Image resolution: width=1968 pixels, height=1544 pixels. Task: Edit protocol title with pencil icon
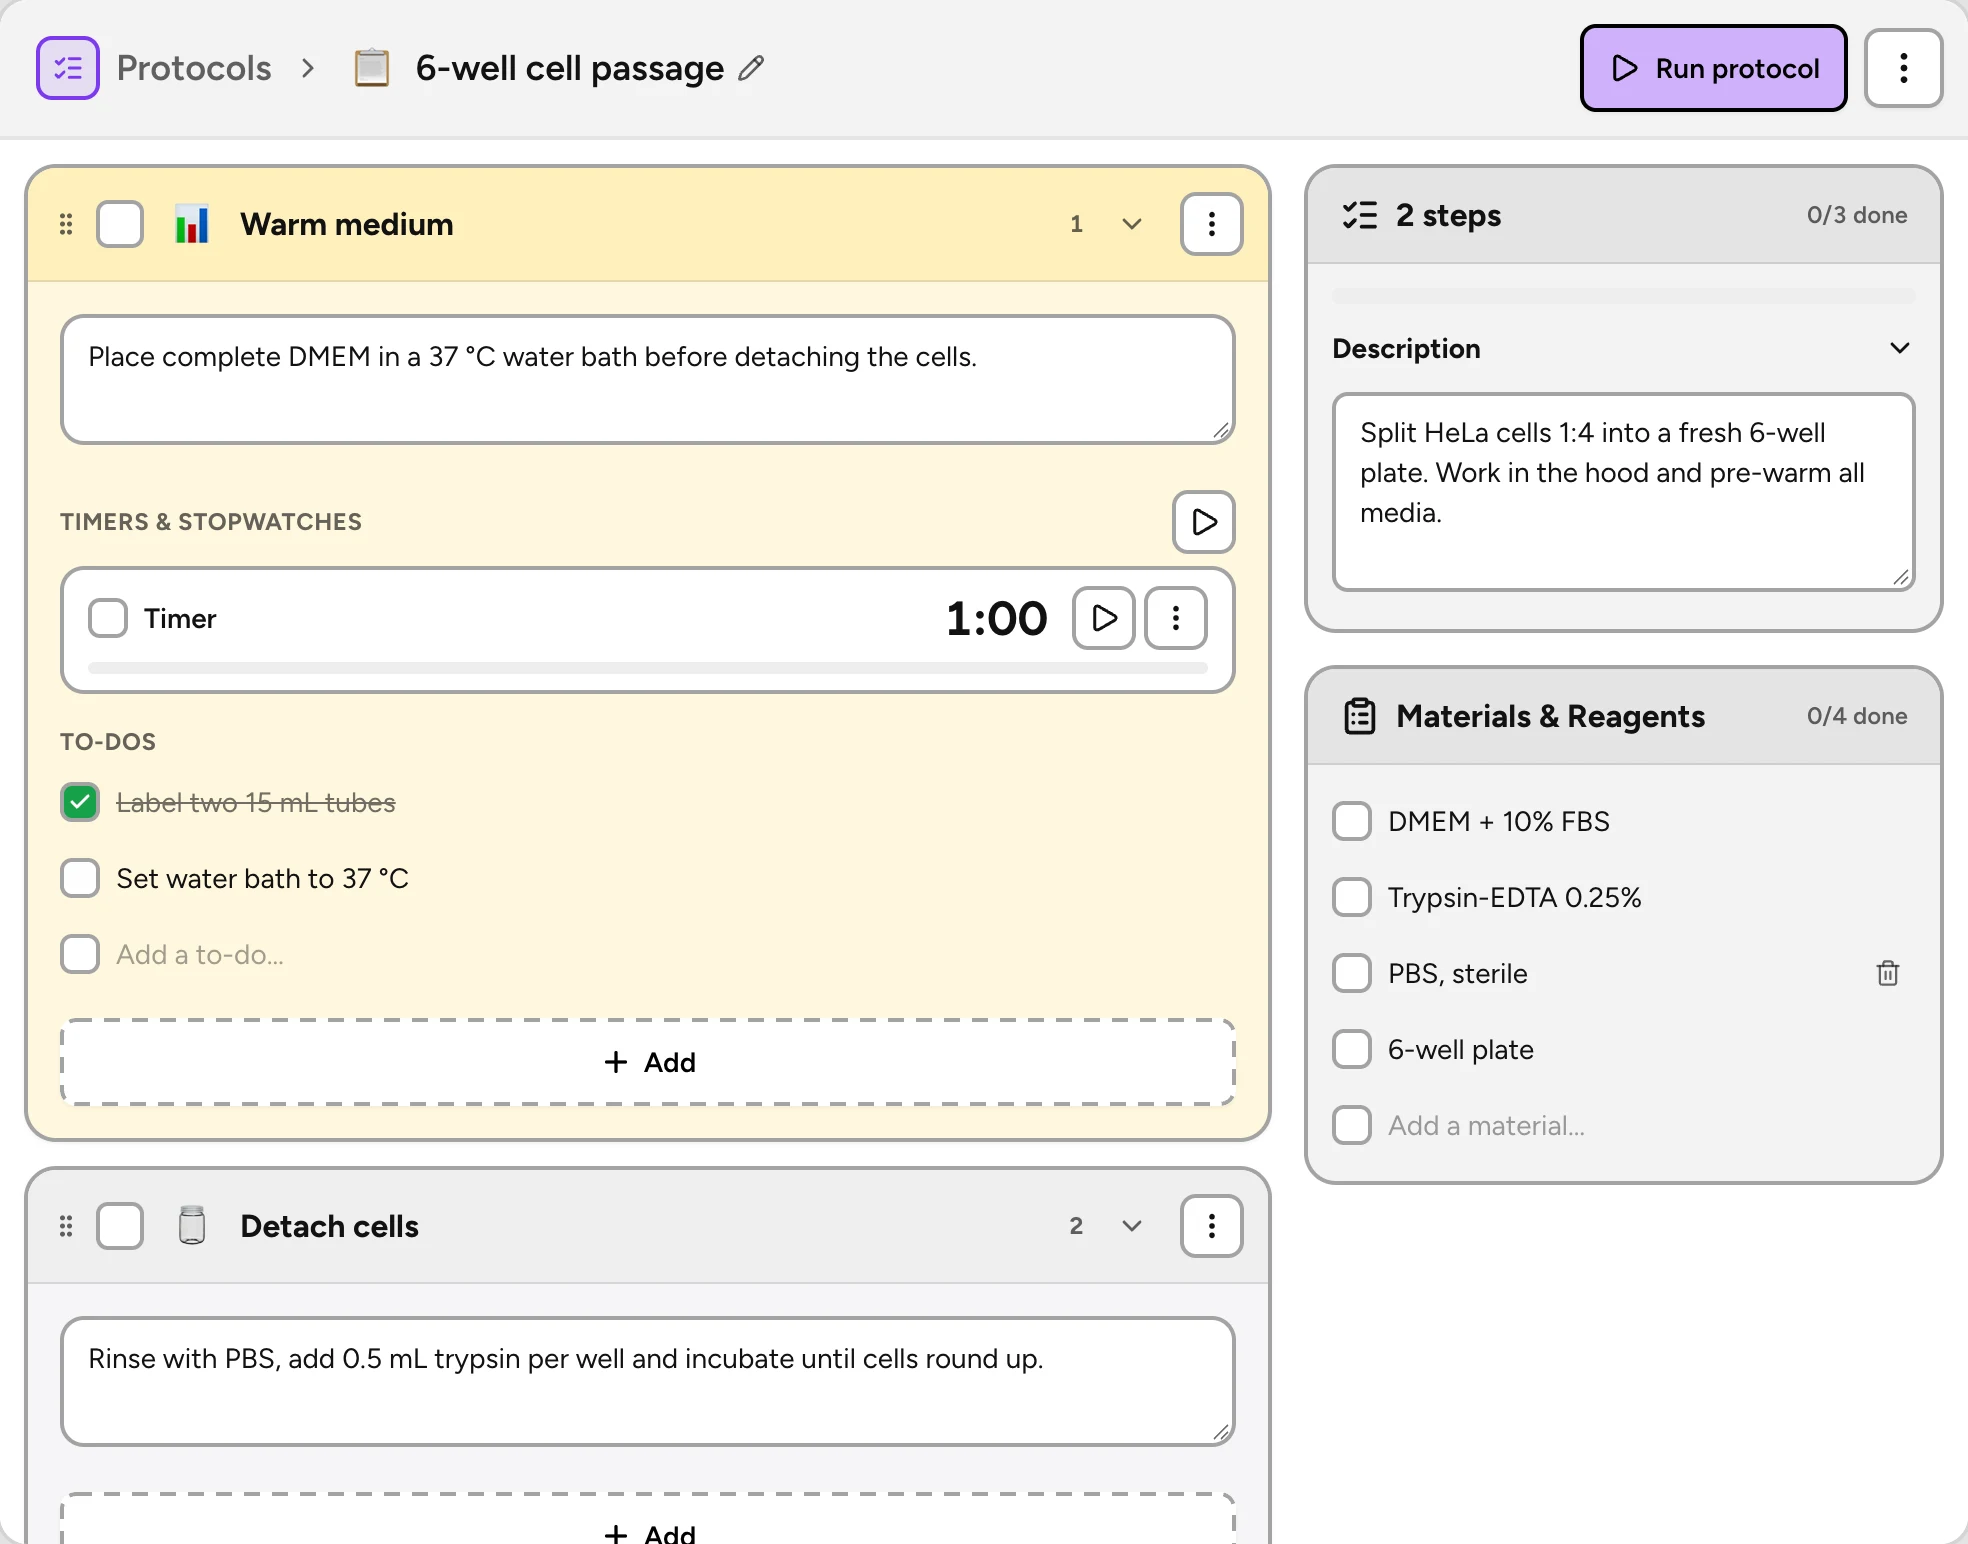coord(751,68)
